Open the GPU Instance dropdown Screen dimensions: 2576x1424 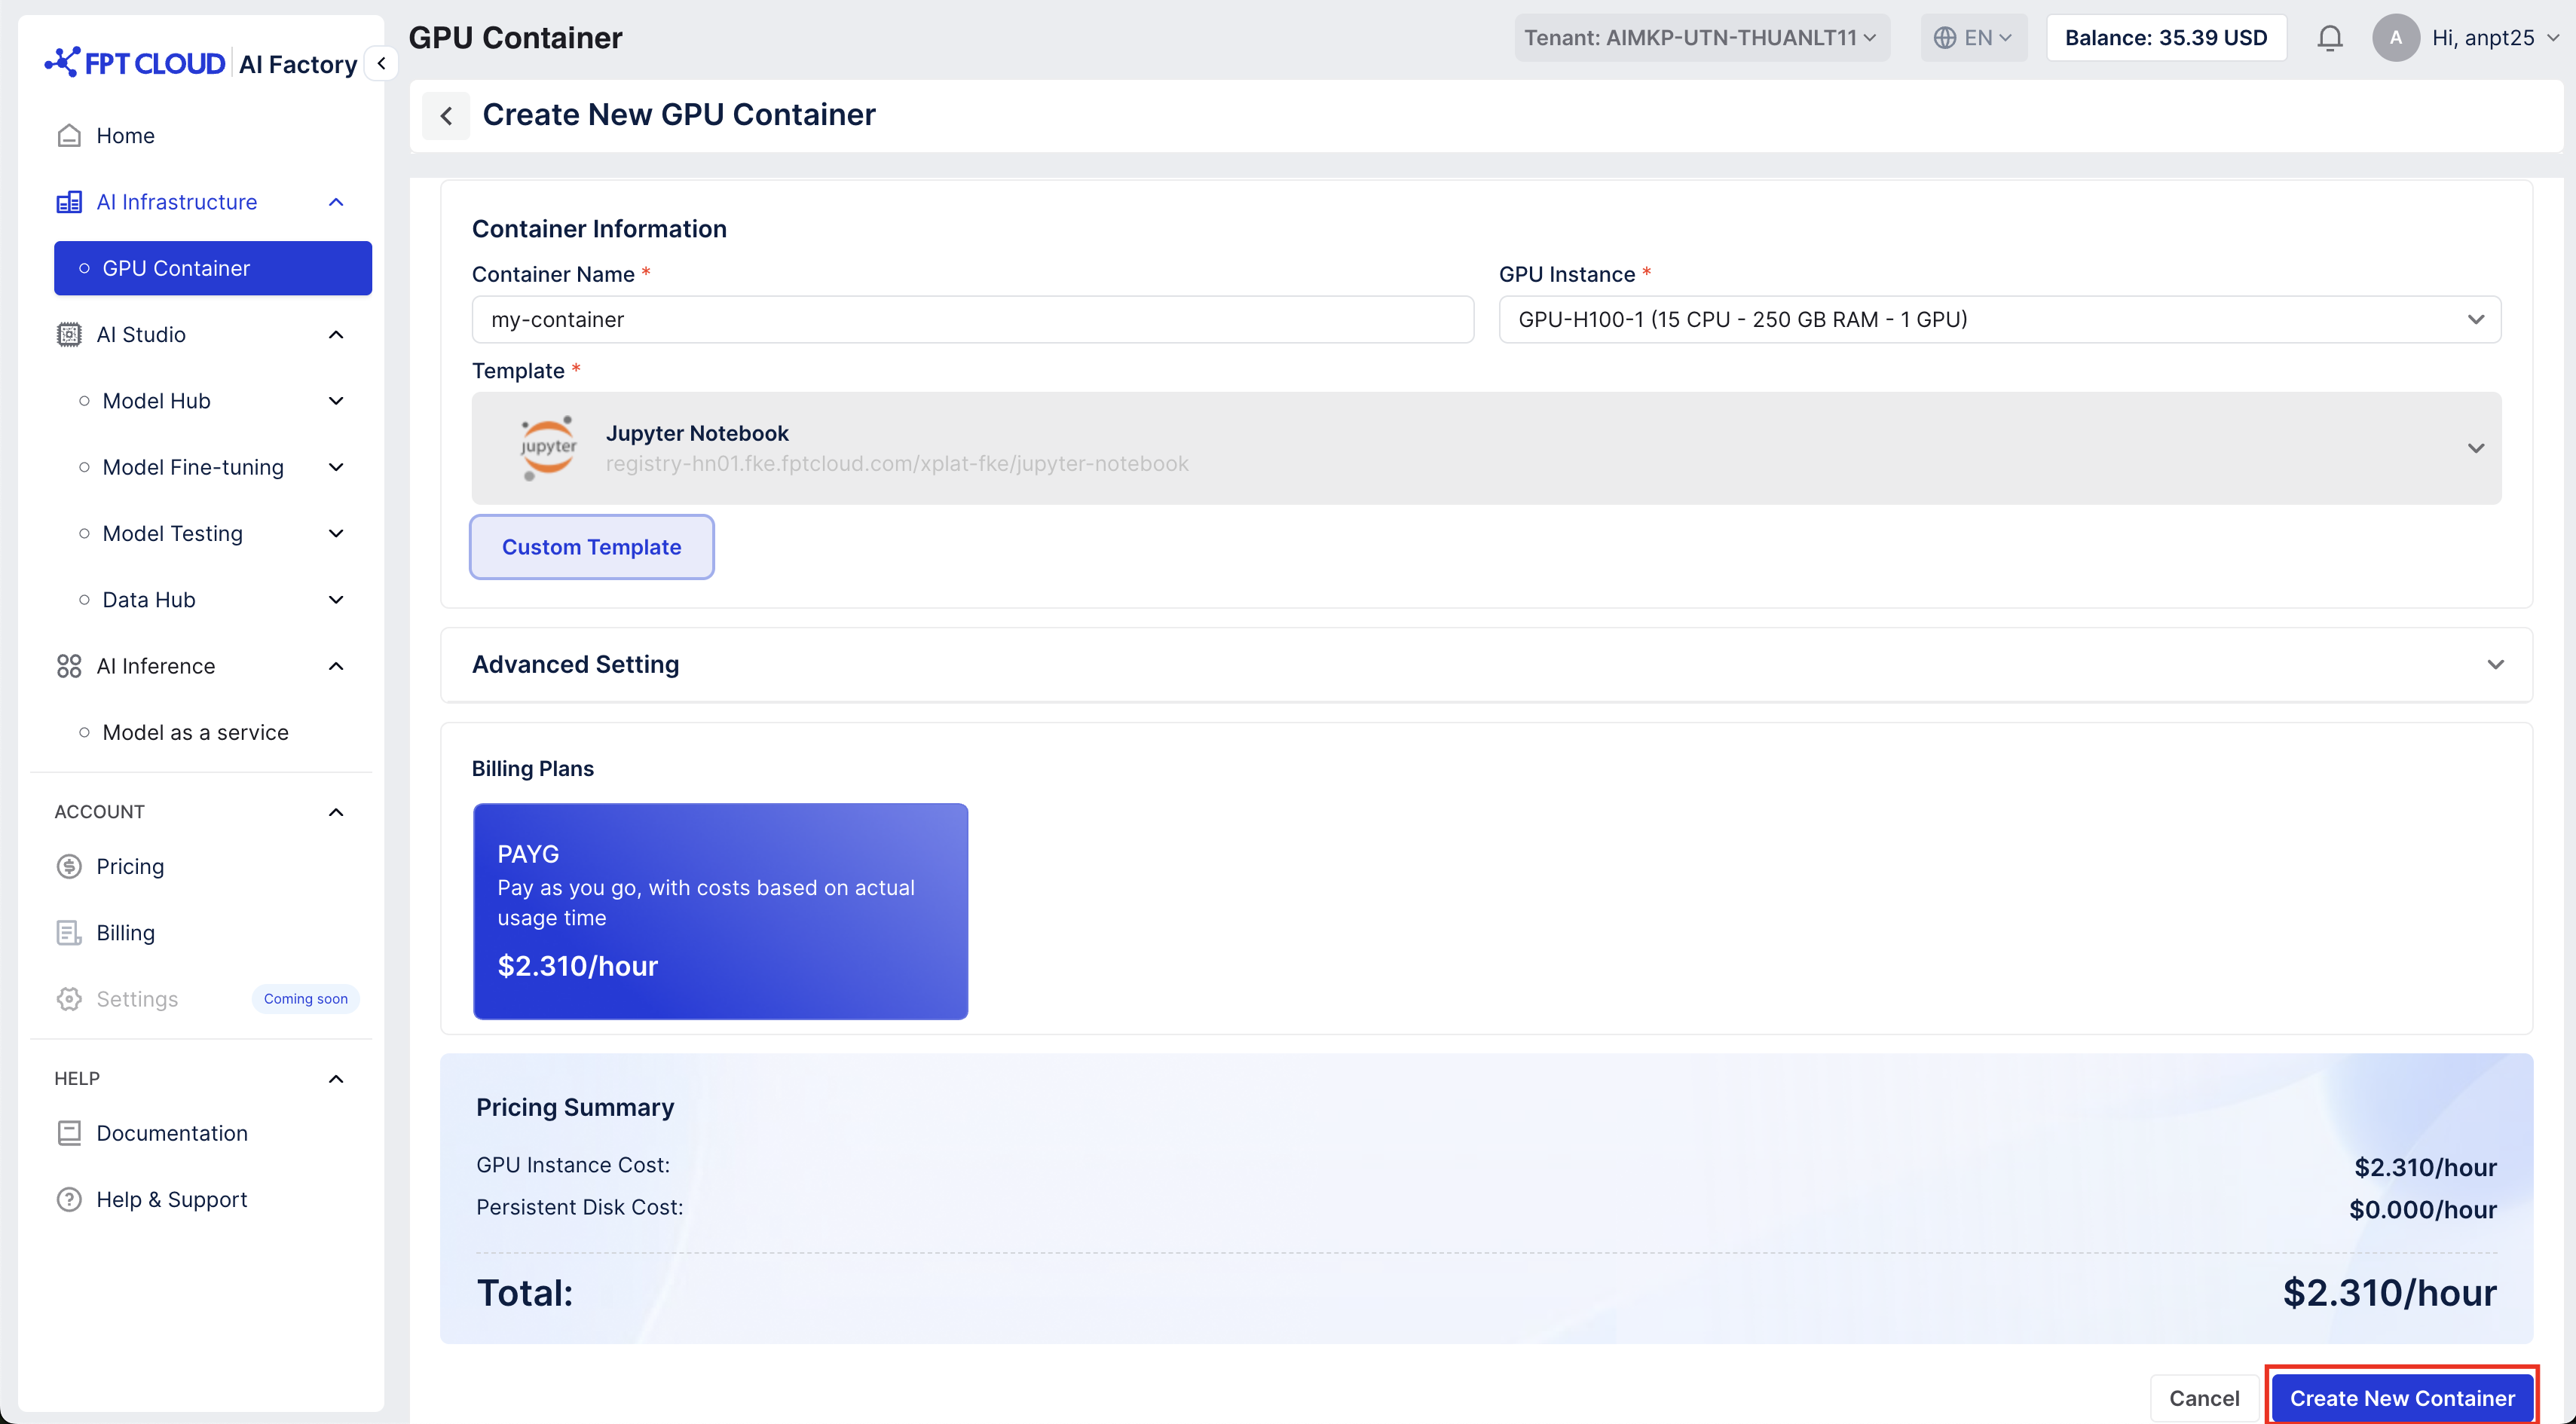[2000, 319]
